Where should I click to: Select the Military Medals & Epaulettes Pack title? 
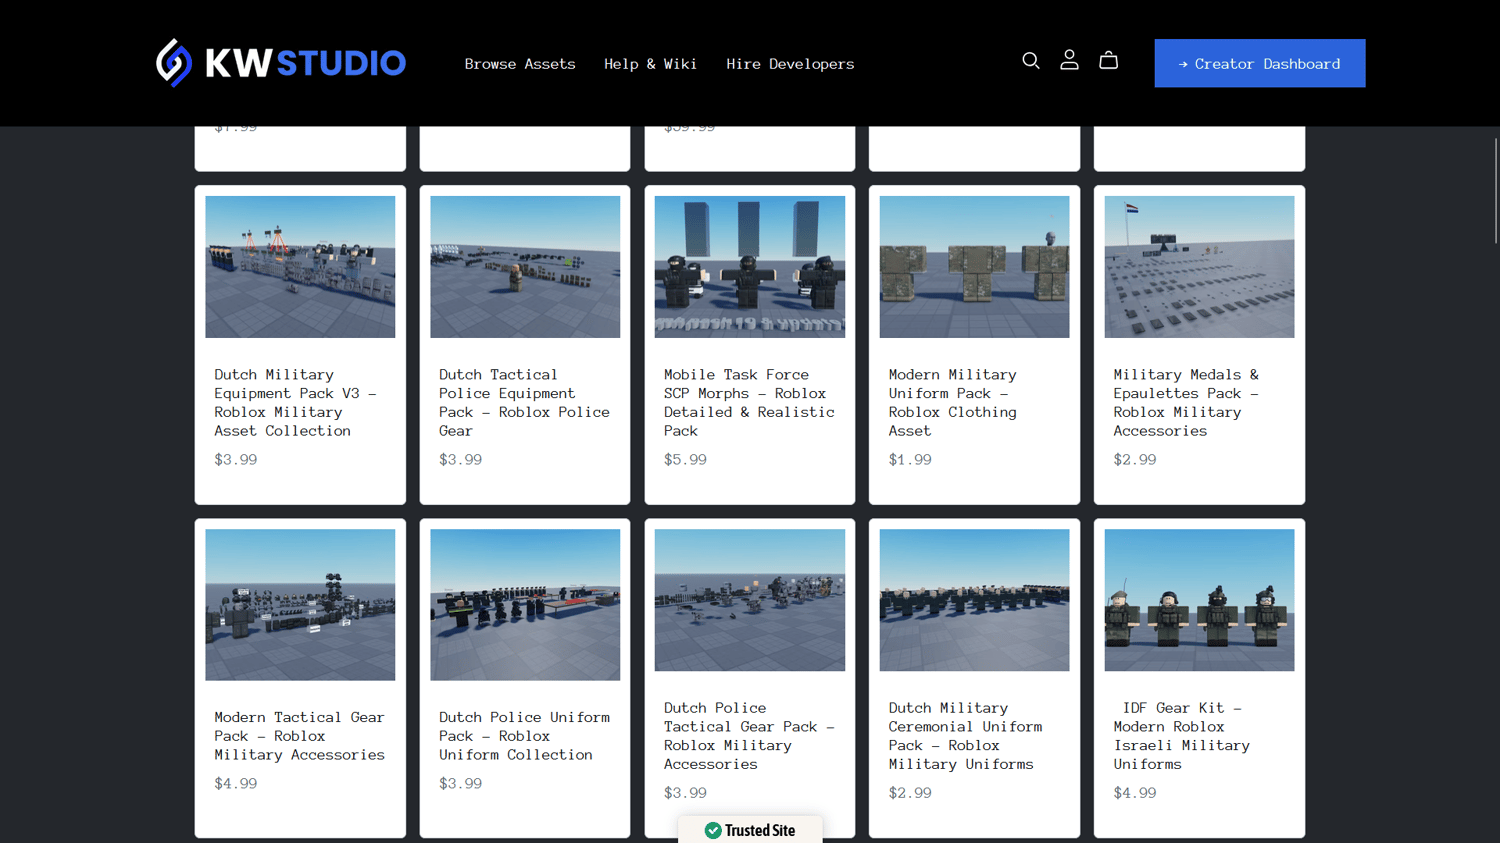[x=1187, y=403]
